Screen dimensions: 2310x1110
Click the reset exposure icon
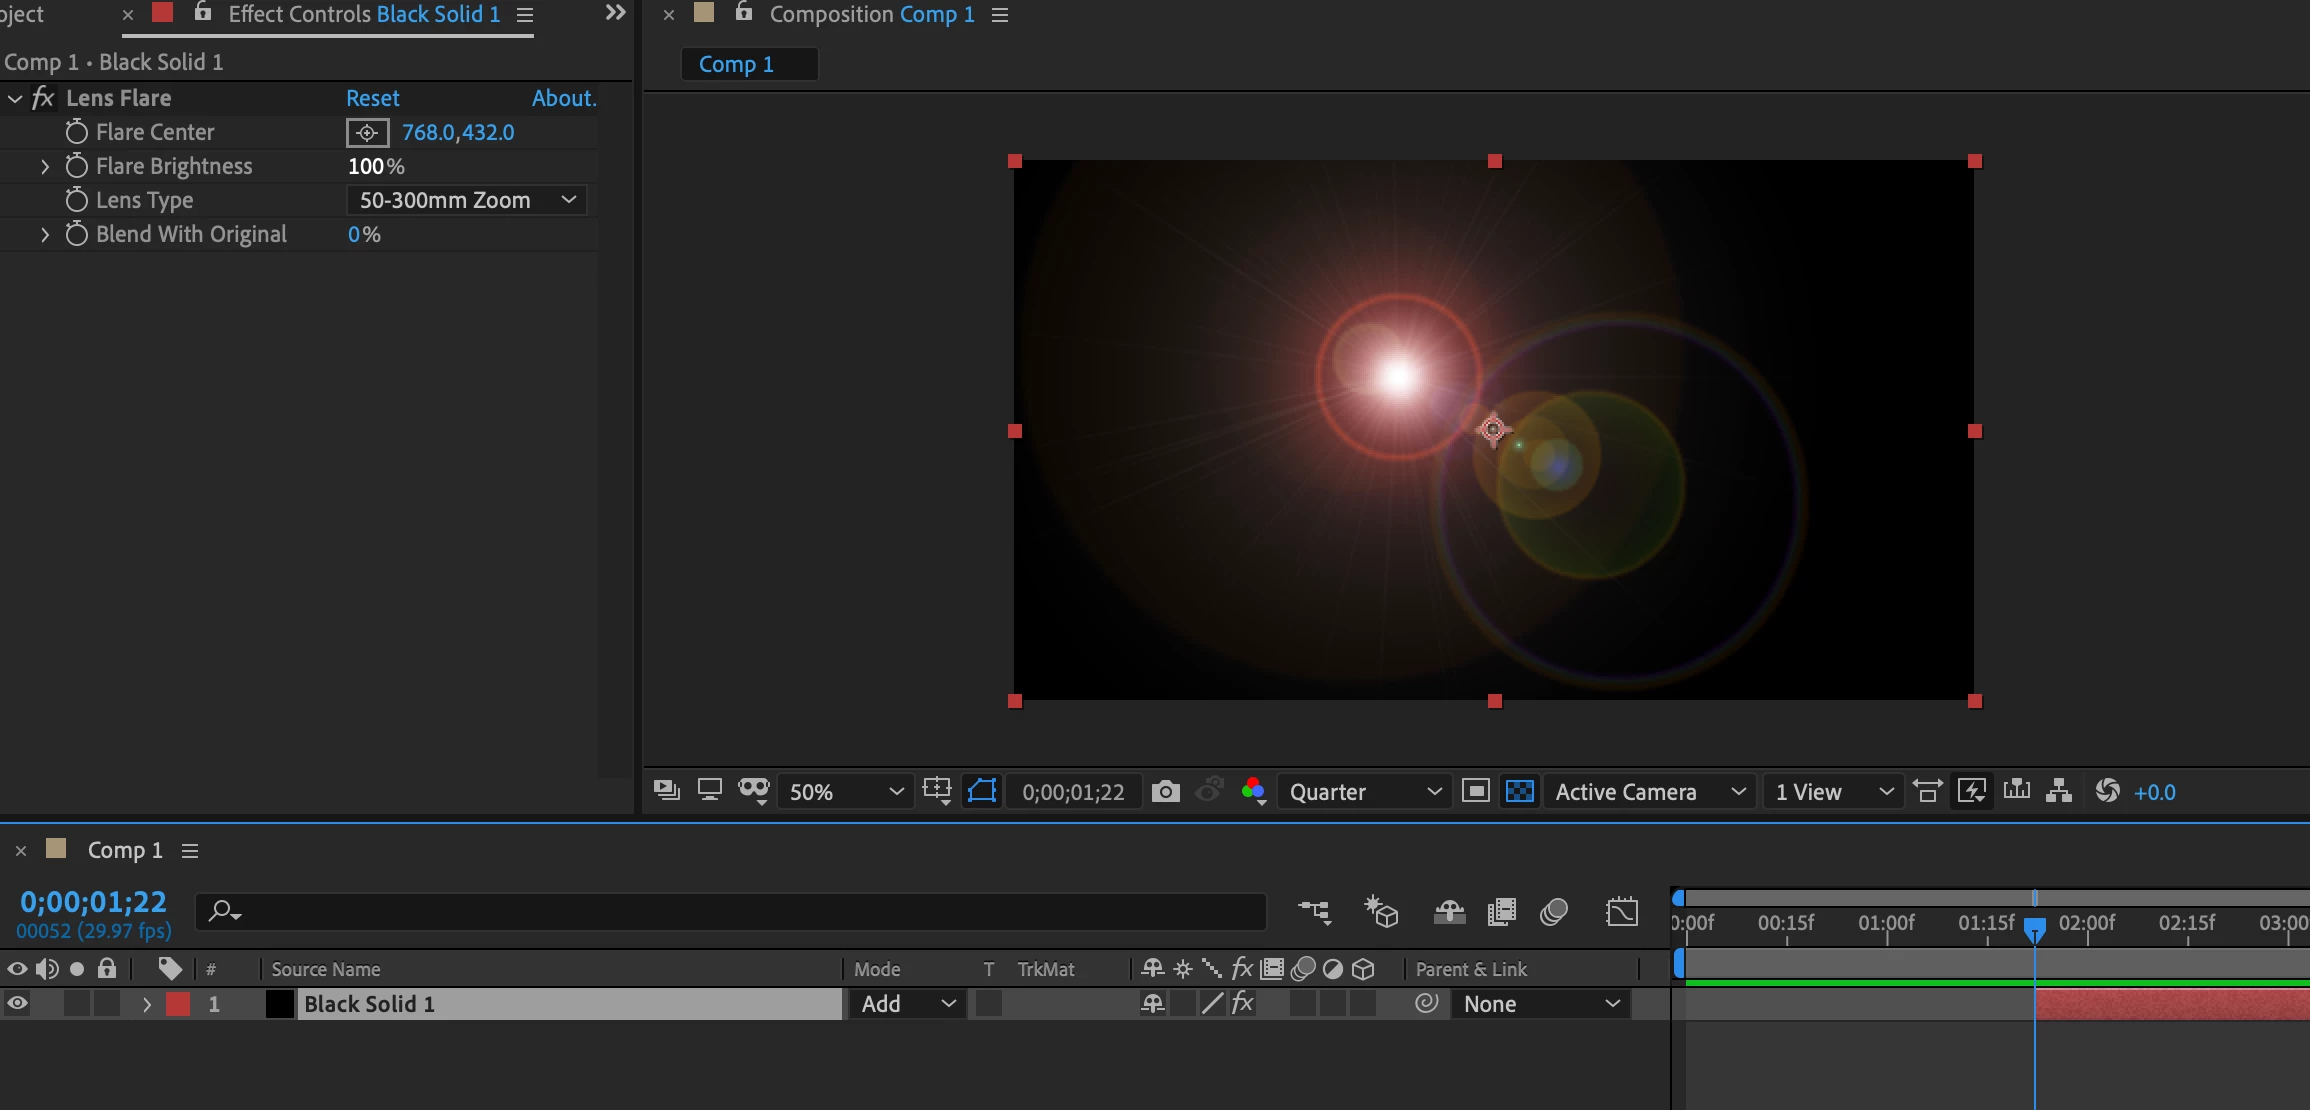point(2107,792)
